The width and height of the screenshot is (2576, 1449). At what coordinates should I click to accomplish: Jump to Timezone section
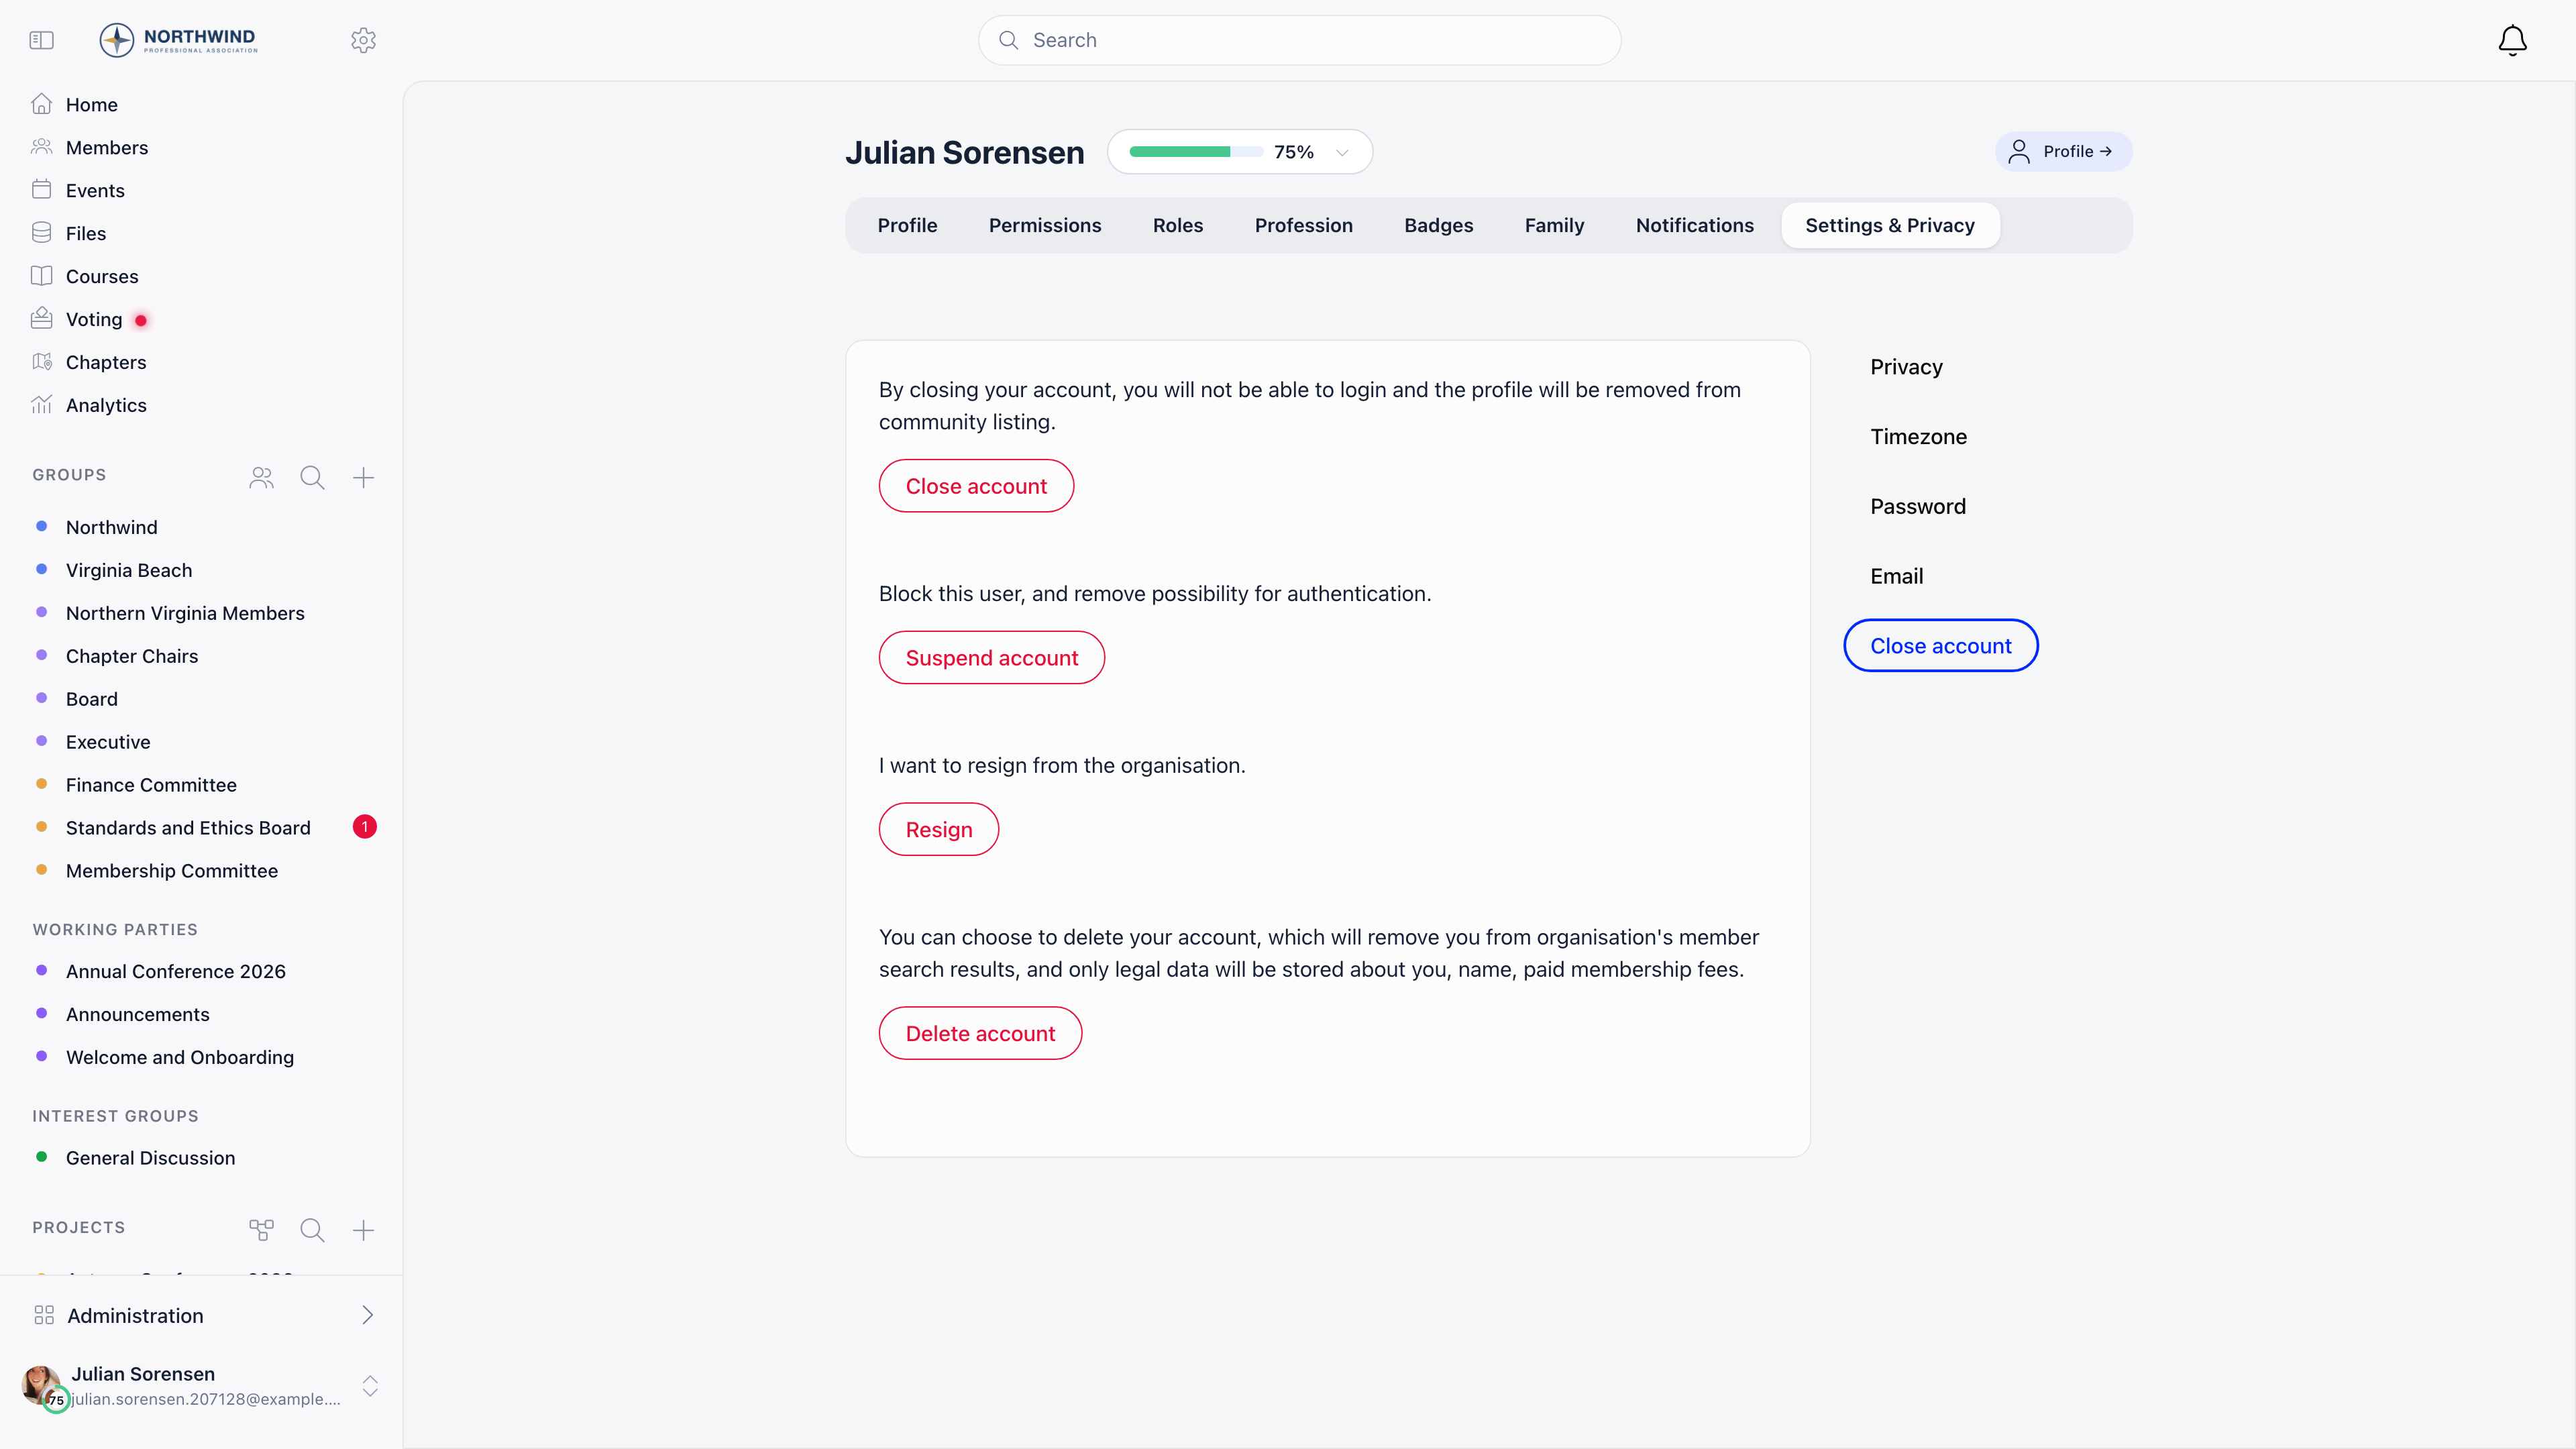click(x=1918, y=437)
